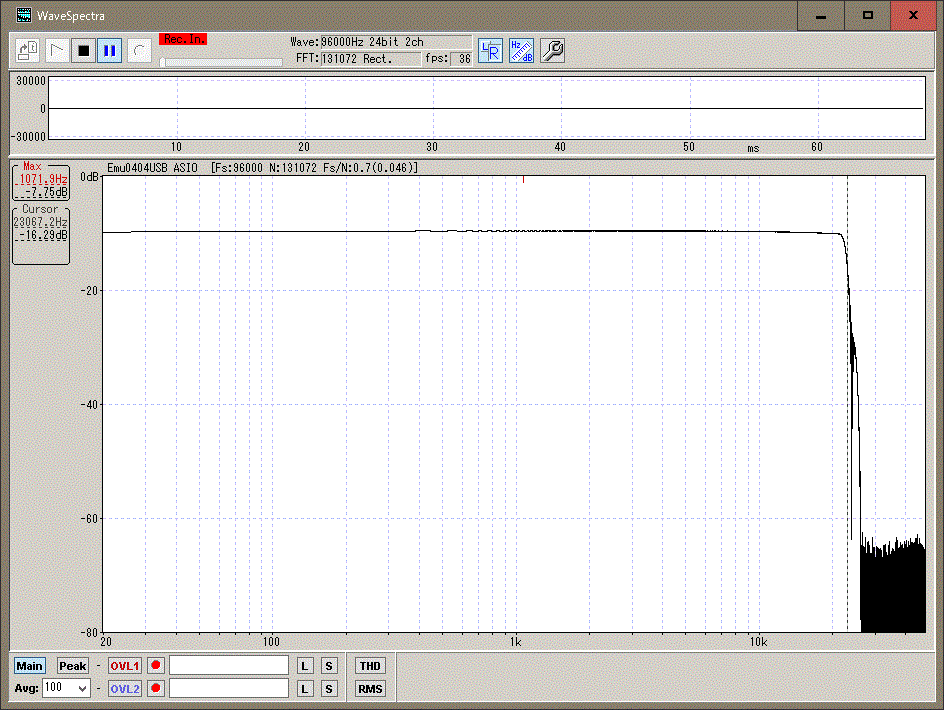Open settings with the wrench icon
This screenshot has width=944, height=710.
coord(552,51)
